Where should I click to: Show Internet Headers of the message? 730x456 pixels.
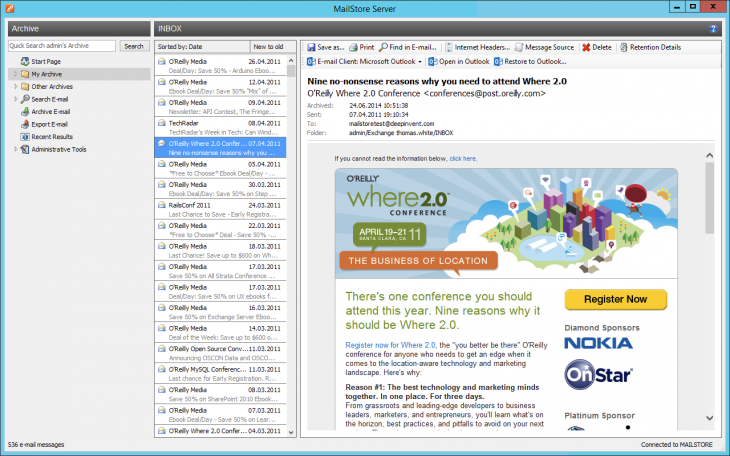(477, 47)
